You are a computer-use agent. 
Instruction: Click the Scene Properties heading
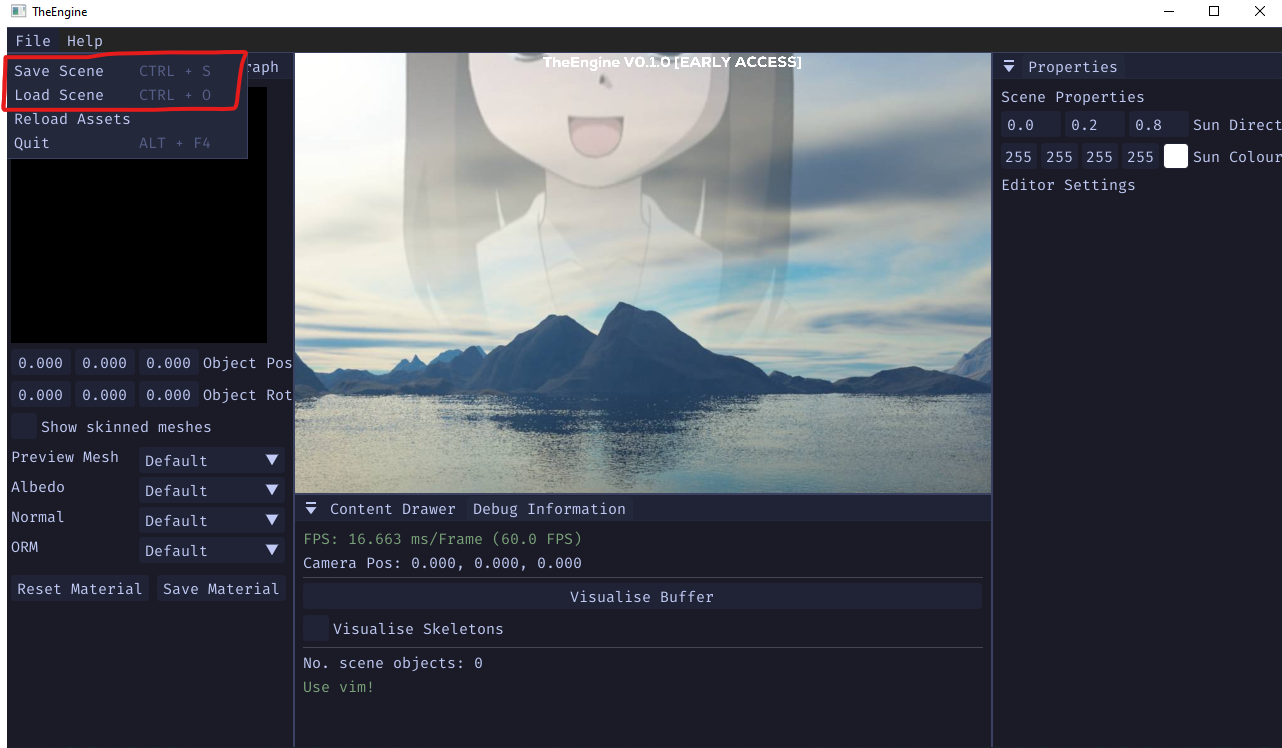[1073, 97]
